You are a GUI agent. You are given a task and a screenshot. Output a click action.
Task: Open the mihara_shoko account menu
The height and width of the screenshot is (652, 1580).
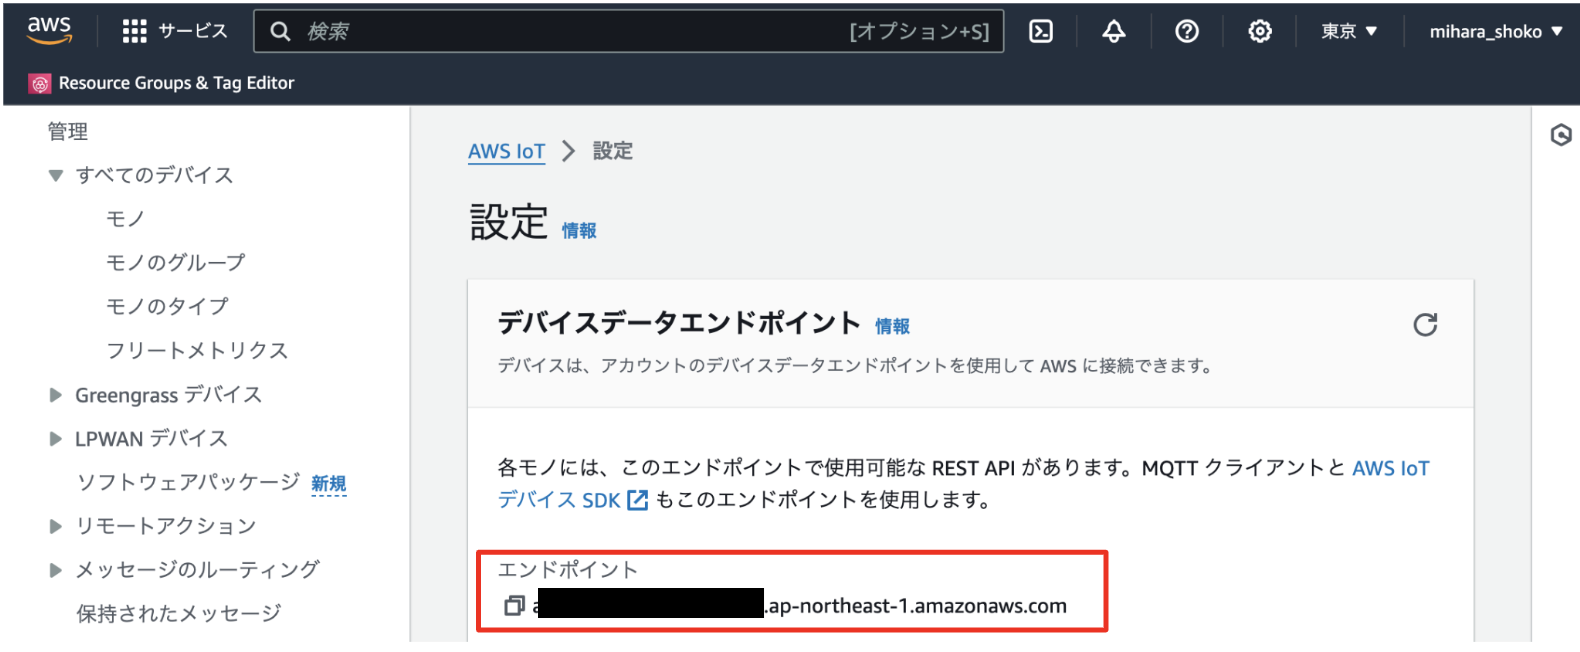[1495, 31]
